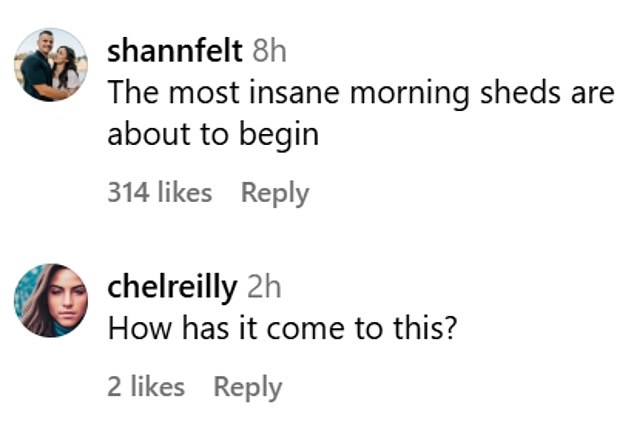
Task: Reply to chelreilly's comment
Action: coord(248,386)
